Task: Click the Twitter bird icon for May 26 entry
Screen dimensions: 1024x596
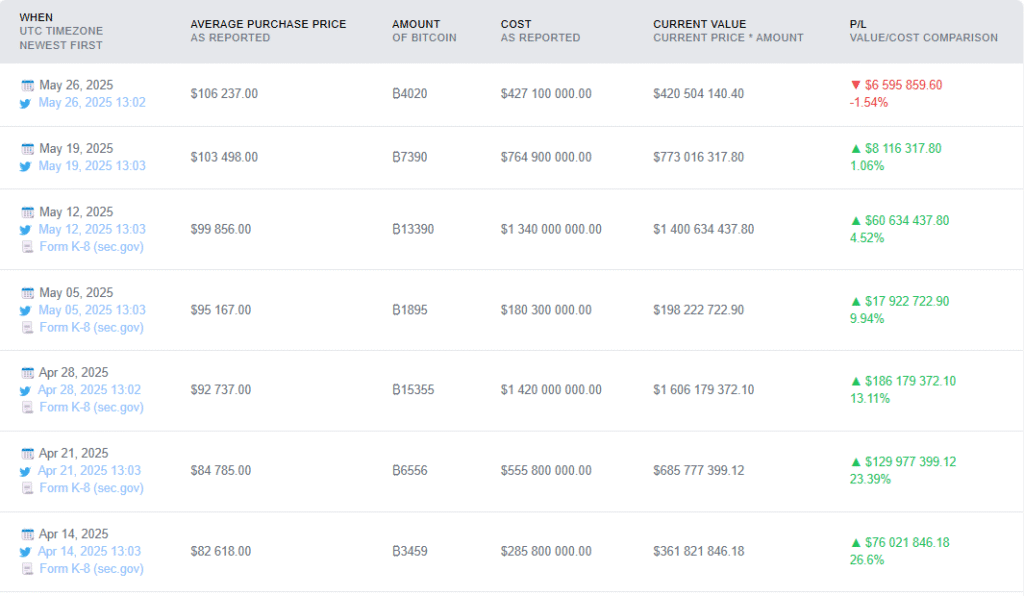Action: point(25,103)
